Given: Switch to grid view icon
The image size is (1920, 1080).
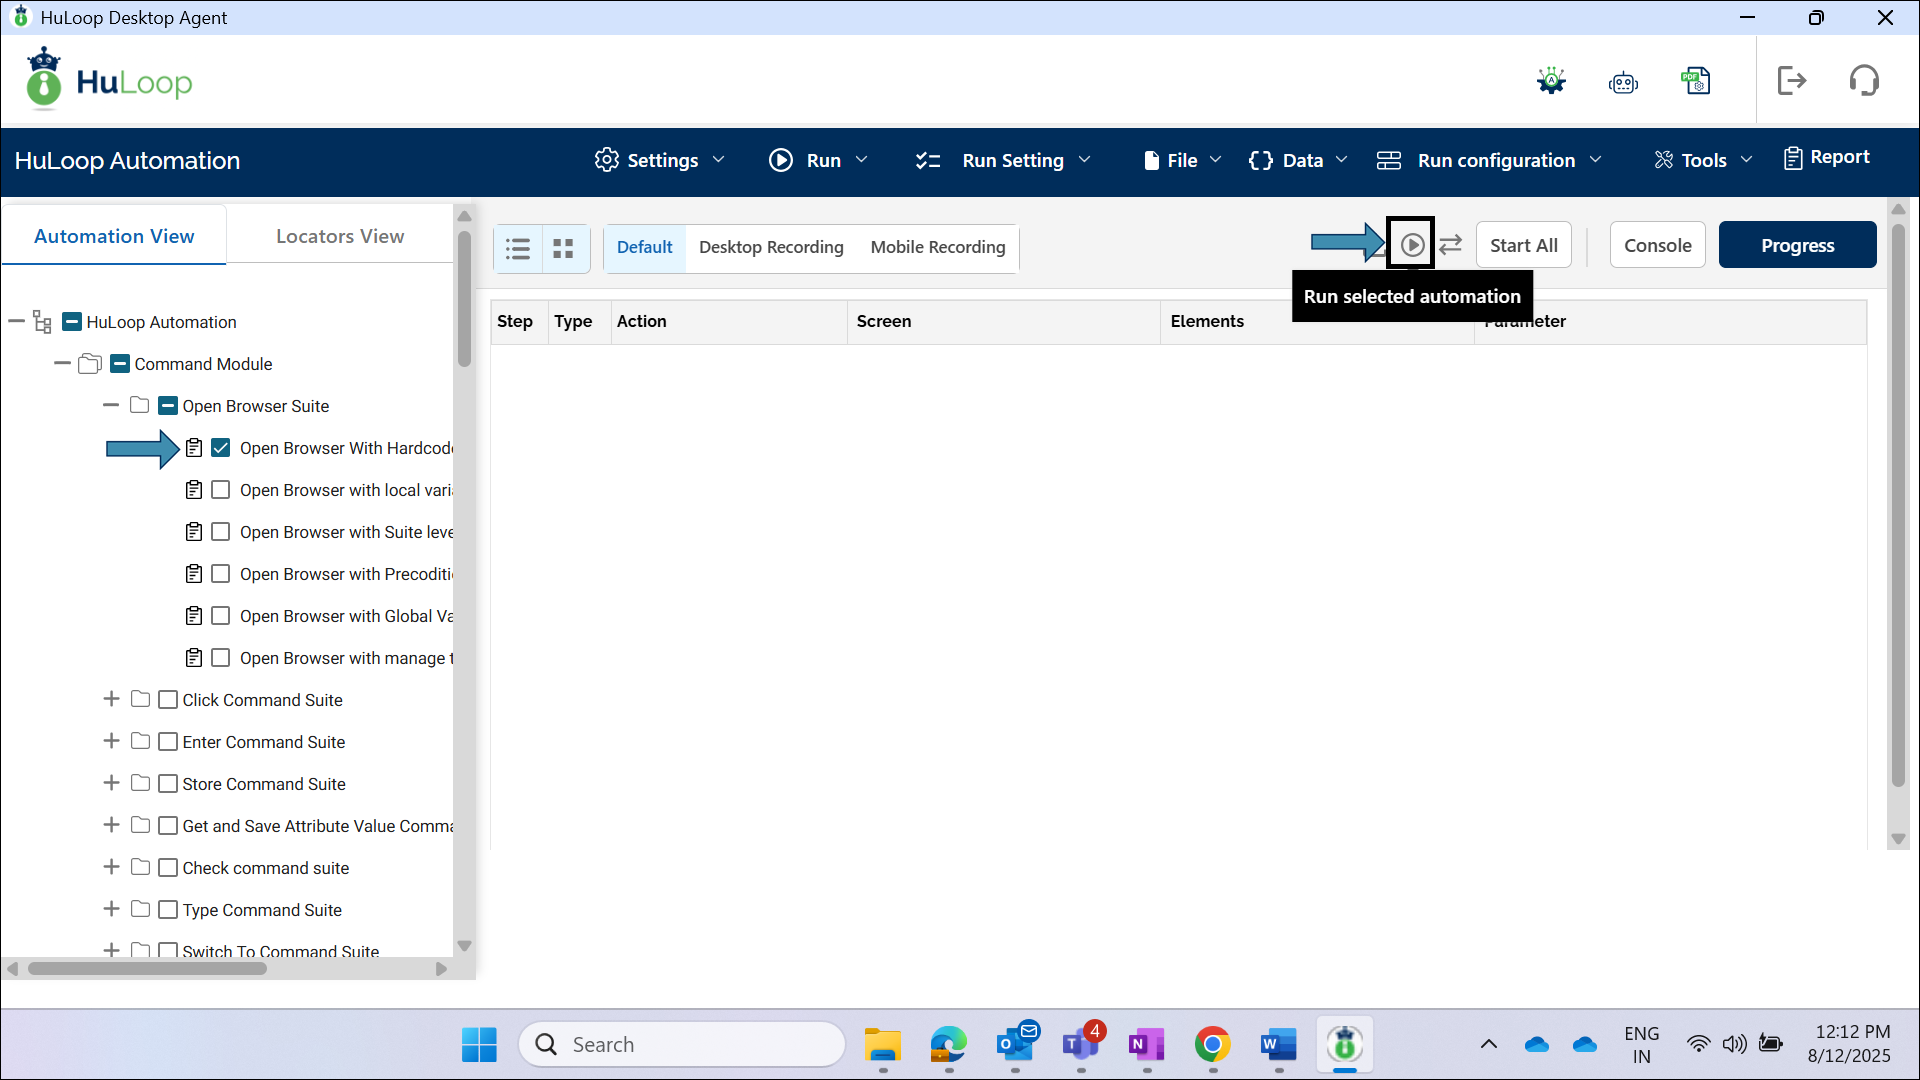Looking at the screenshot, I should tap(564, 248).
